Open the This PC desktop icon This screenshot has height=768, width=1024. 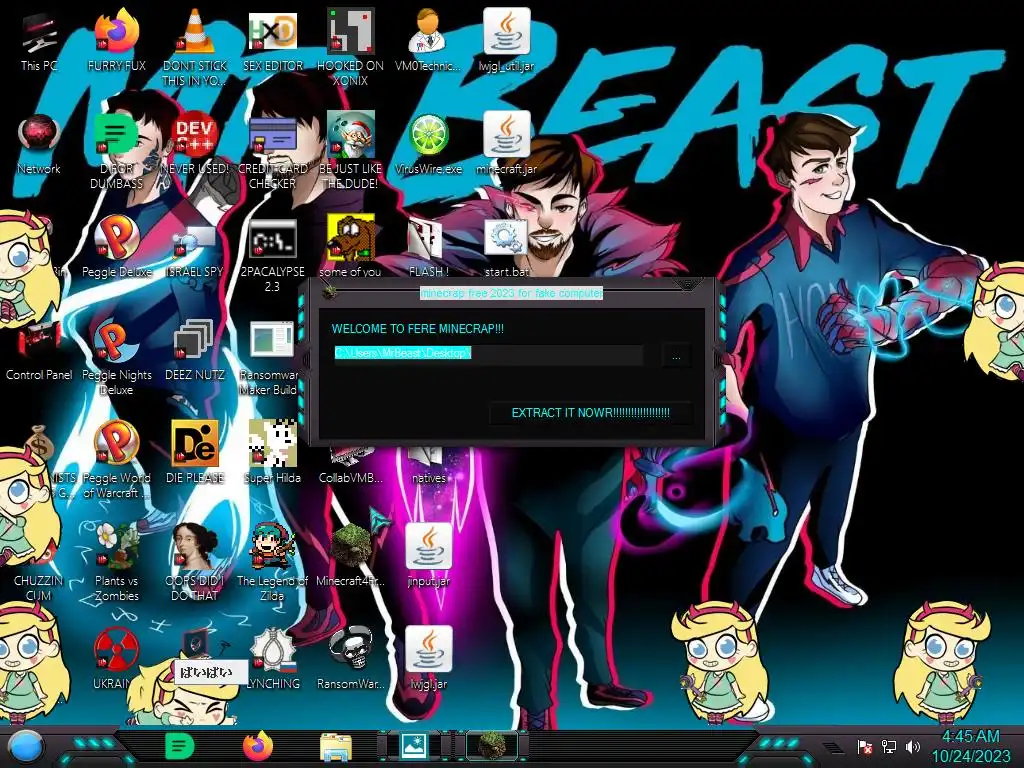[x=39, y=40]
